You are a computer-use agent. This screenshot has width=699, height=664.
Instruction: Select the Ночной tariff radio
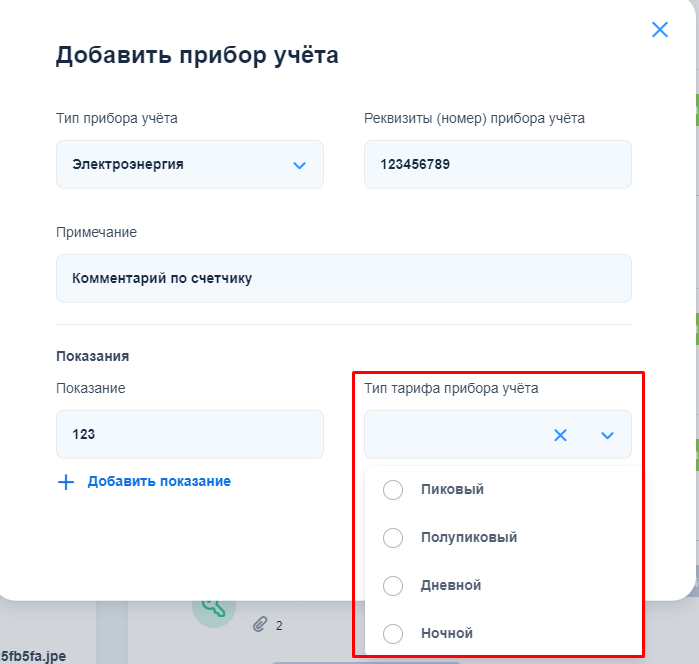click(x=394, y=634)
